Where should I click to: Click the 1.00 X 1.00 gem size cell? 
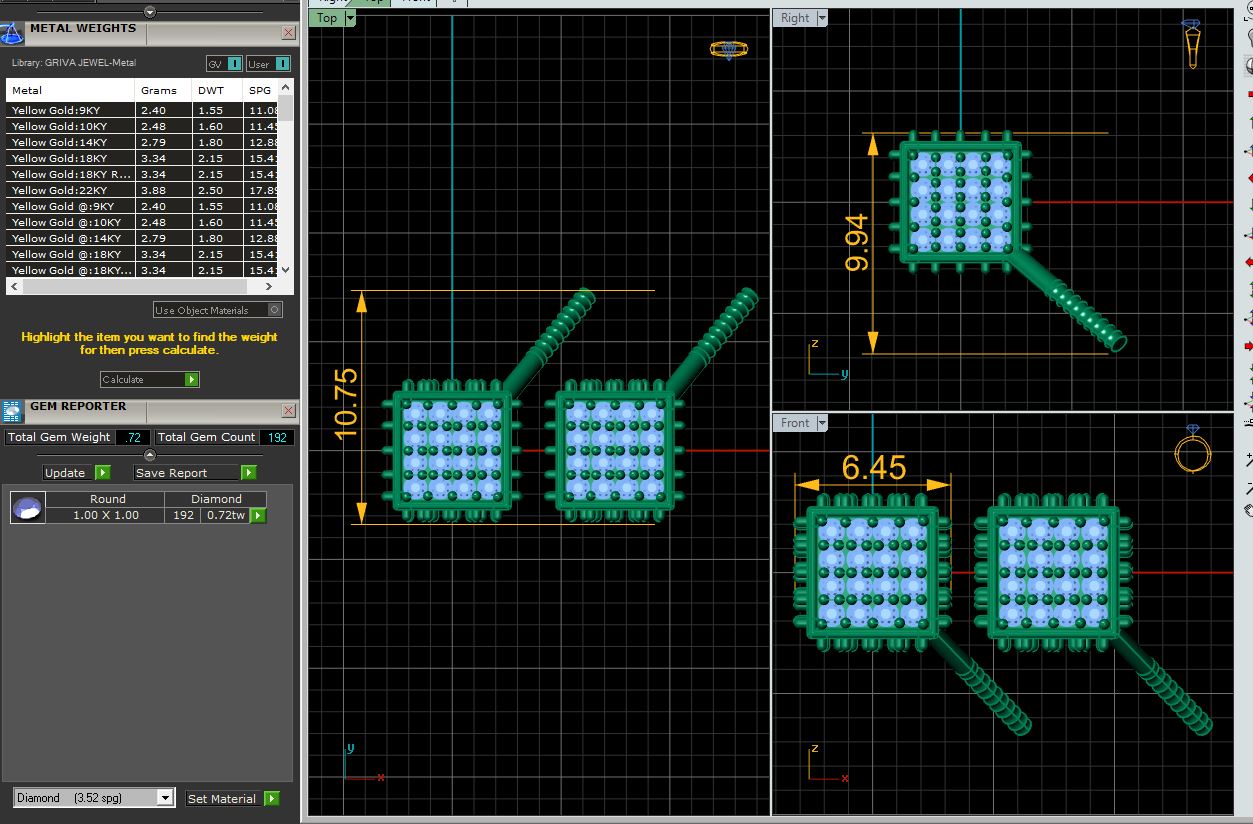106,515
